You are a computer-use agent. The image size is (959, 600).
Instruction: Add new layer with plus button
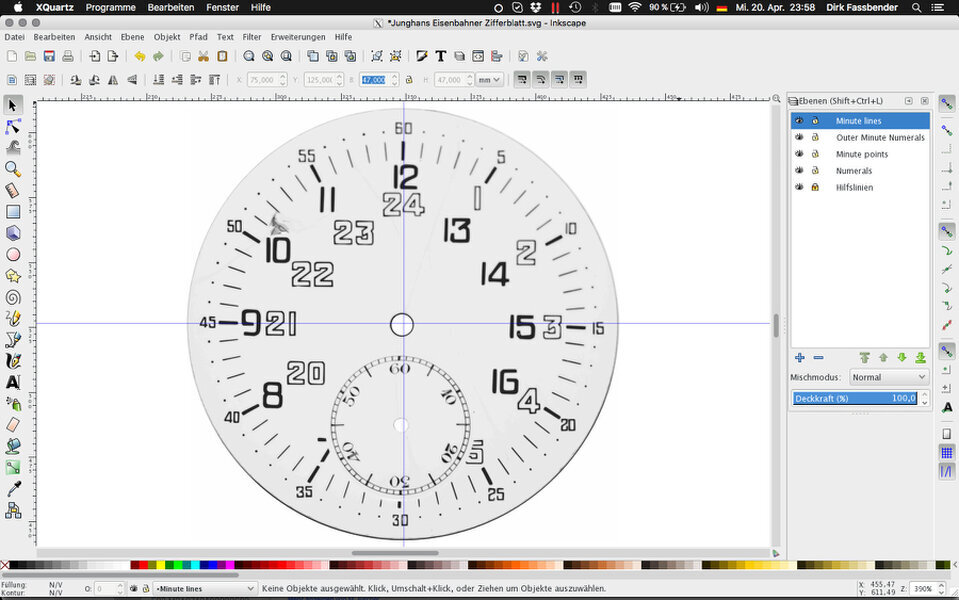coord(799,358)
